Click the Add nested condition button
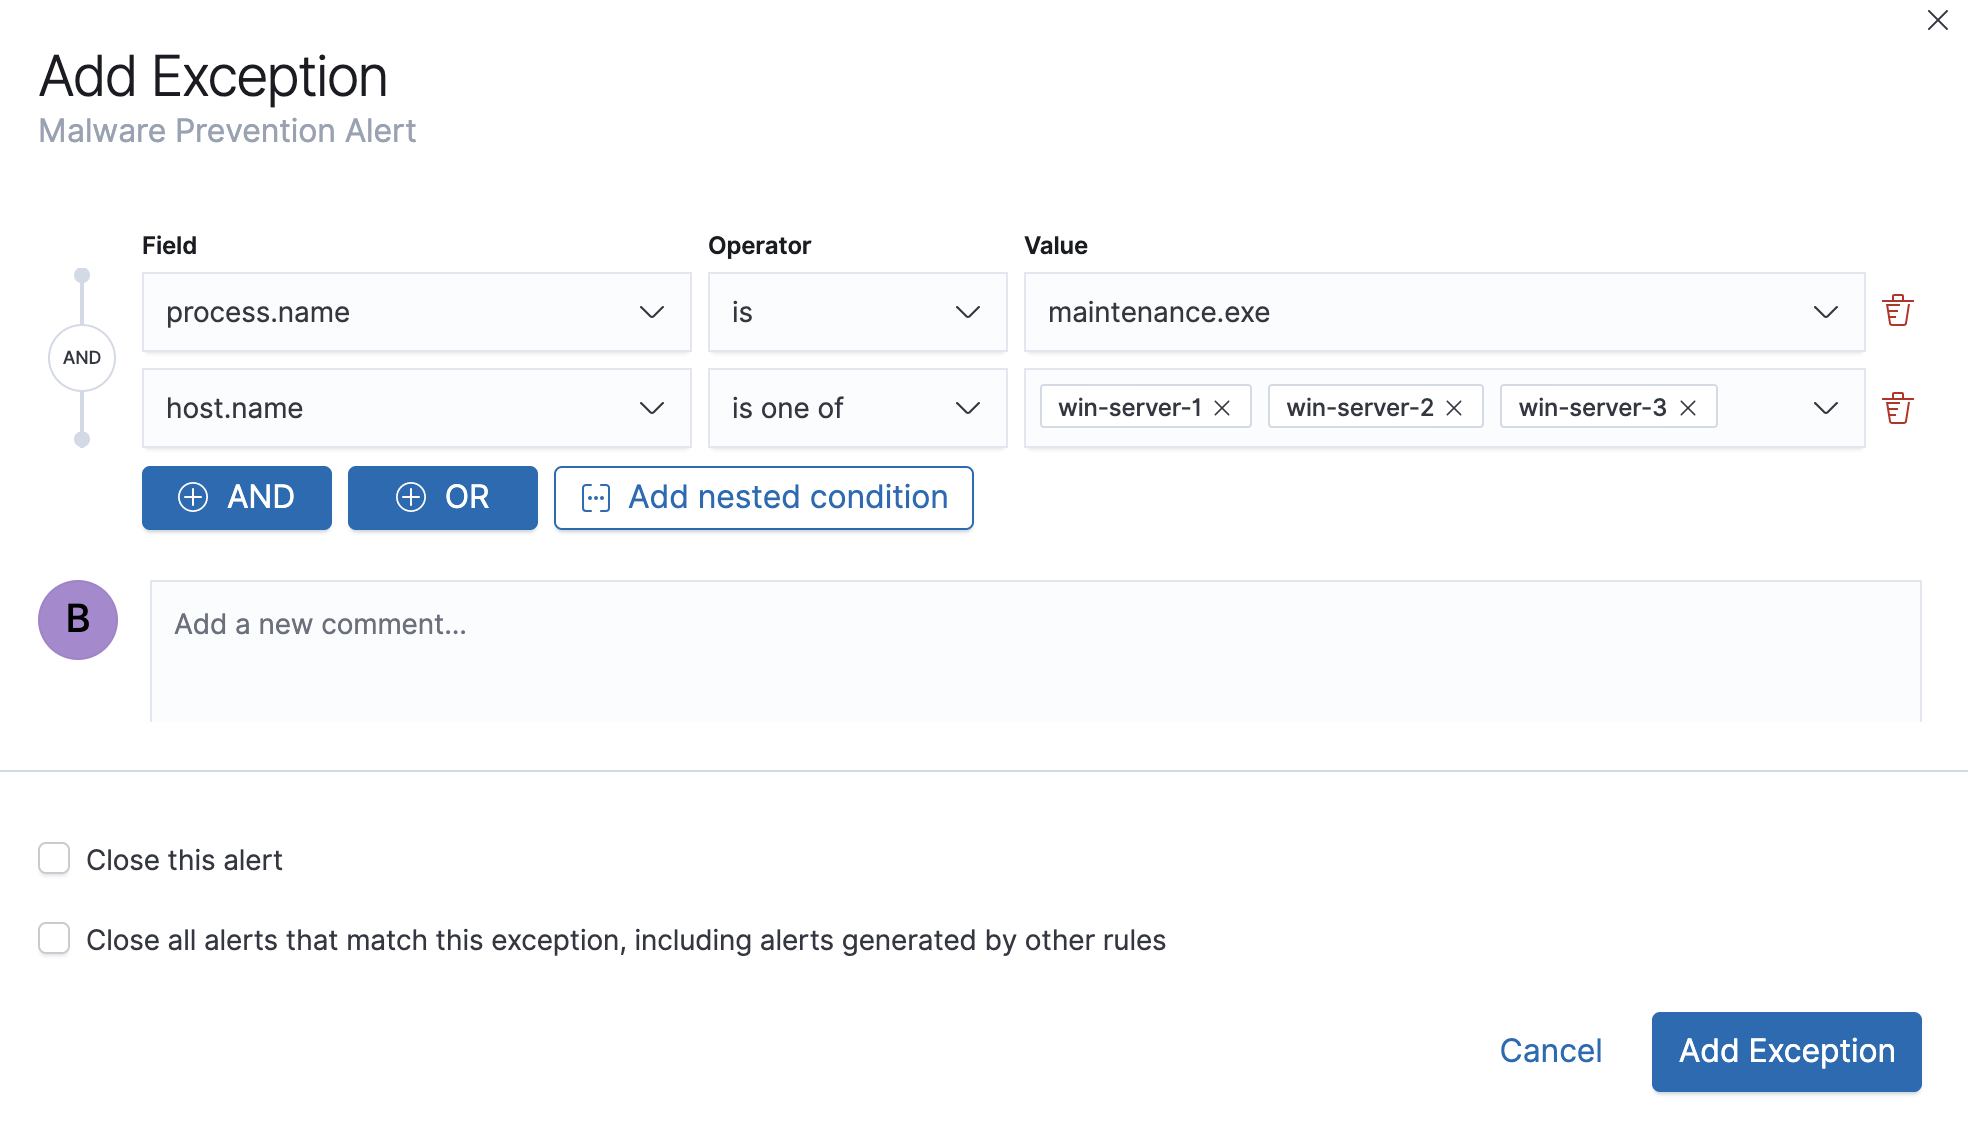The image size is (1968, 1132). (763, 497)
